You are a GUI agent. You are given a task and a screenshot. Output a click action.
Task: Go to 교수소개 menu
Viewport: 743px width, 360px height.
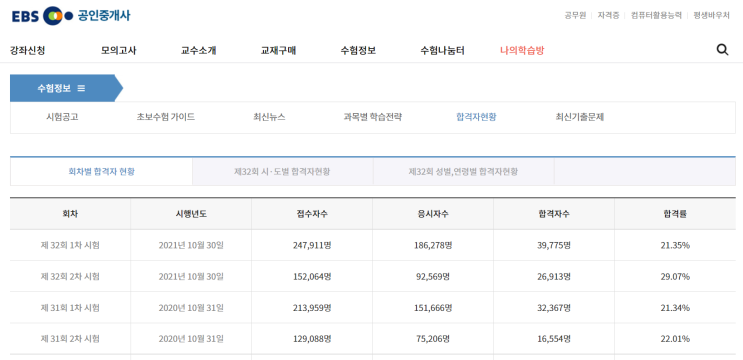tap(199, 50)
